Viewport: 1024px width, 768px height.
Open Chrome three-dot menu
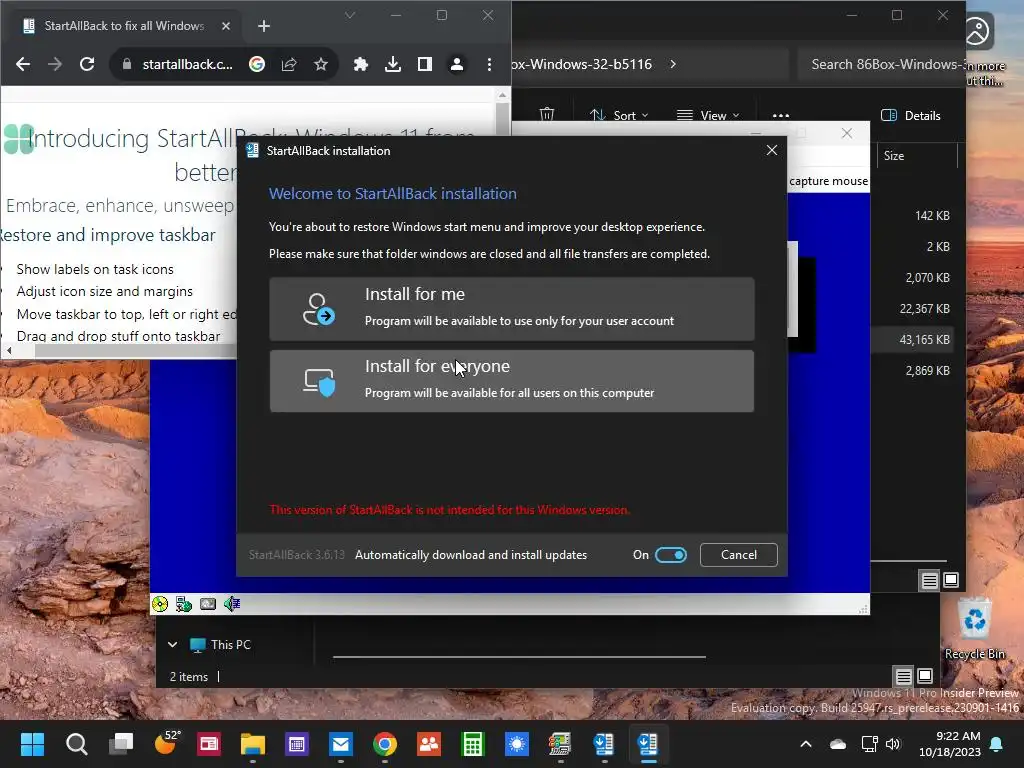(x=489, y=64)
